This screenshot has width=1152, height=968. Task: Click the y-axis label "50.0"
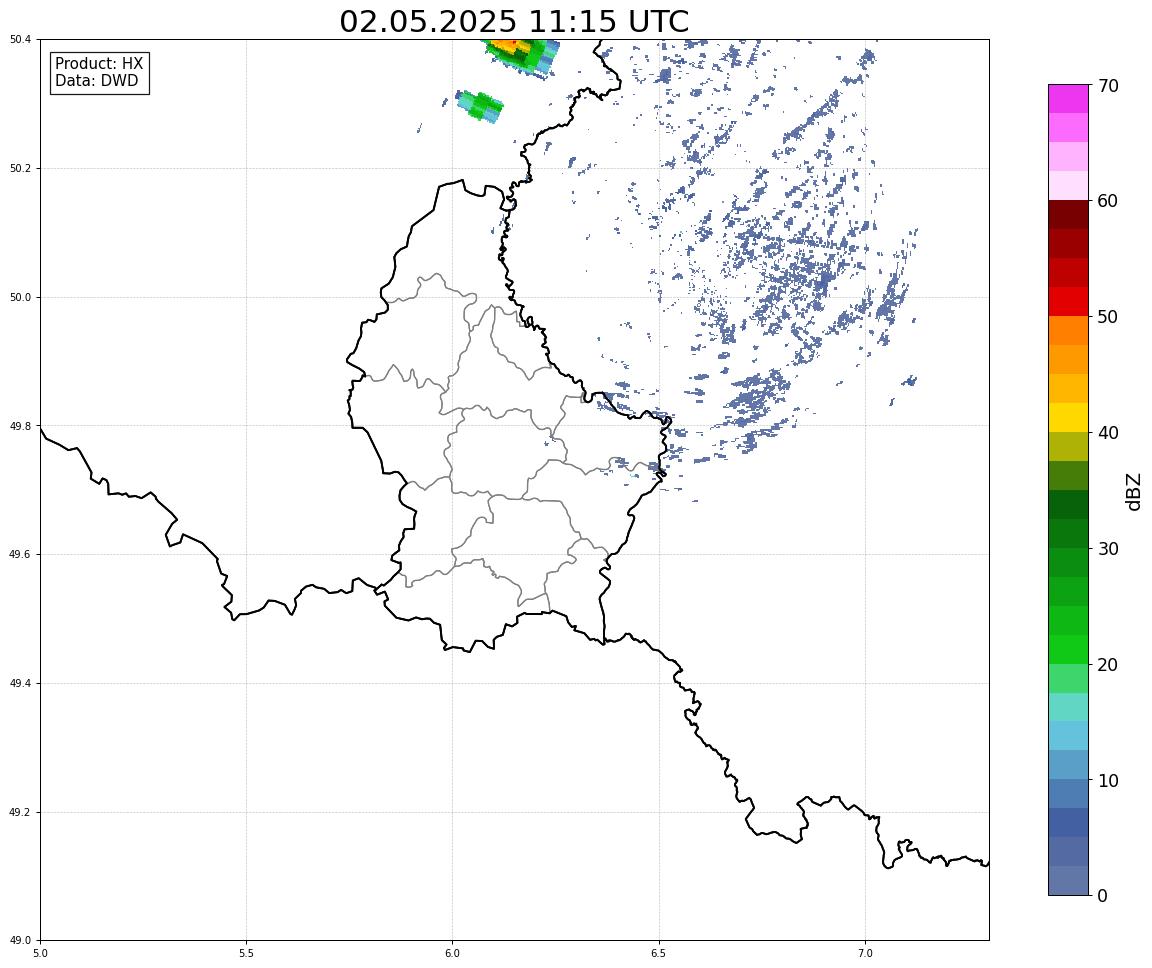tap(21, 297)
